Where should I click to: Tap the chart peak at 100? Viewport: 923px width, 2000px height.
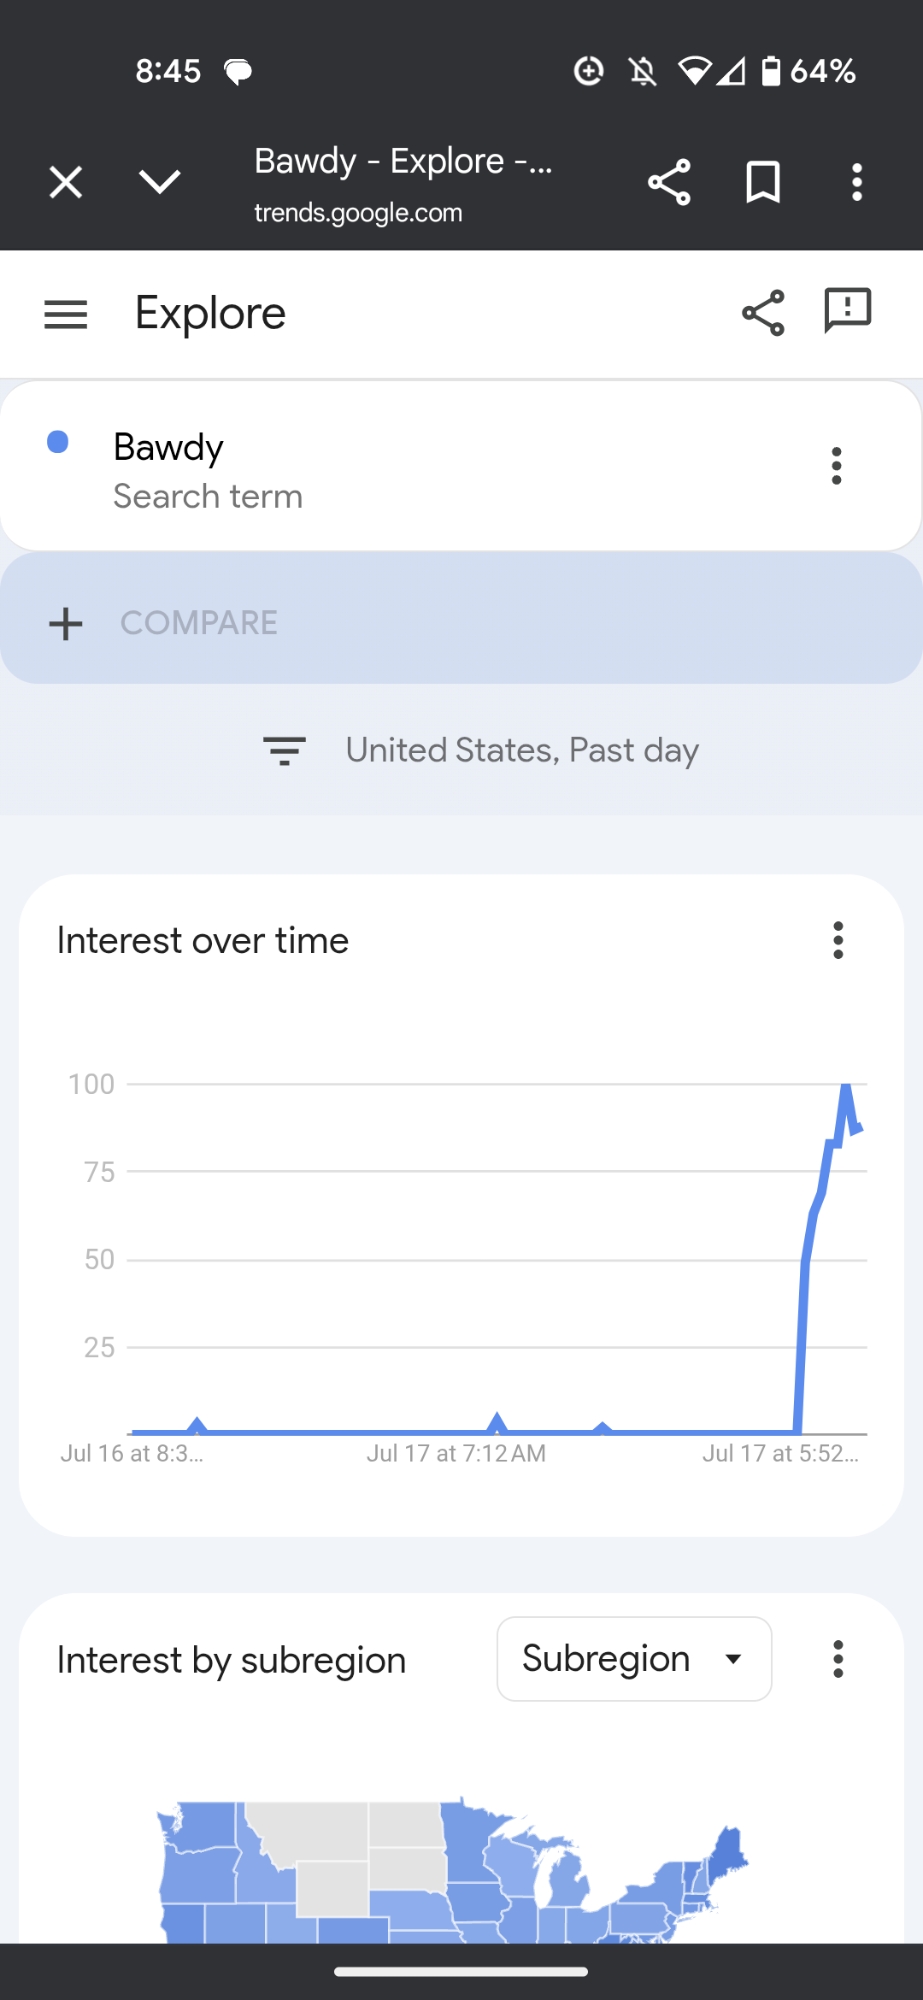pos(847,1087)
